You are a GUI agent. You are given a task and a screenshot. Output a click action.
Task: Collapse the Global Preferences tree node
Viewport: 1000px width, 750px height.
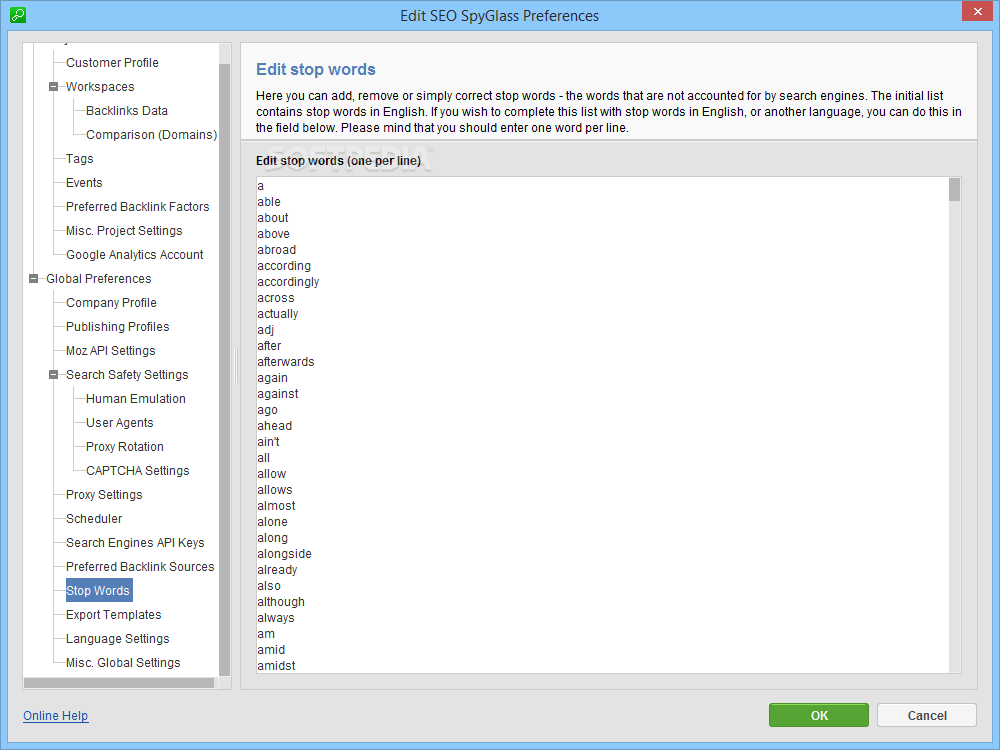click(x=34, y=279)
